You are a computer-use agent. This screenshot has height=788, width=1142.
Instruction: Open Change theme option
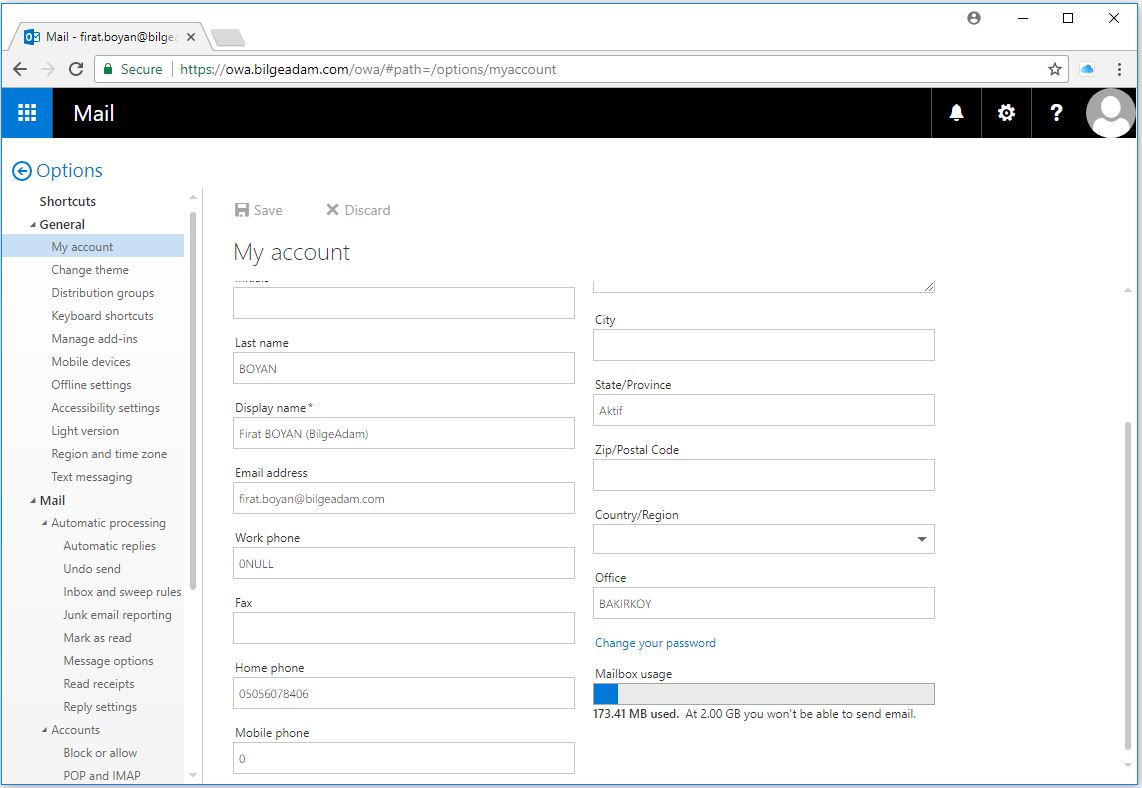click(90, 269)
